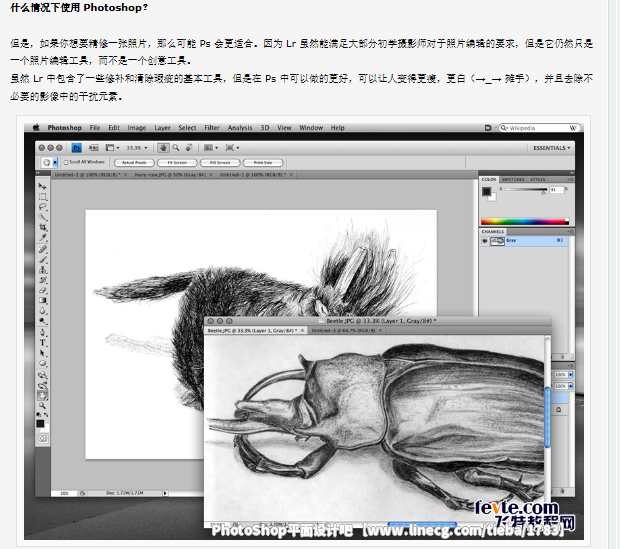Viewport: 620px width, 549px height.
Task: Click the K percentage value field
Action: tap(556, 190)
